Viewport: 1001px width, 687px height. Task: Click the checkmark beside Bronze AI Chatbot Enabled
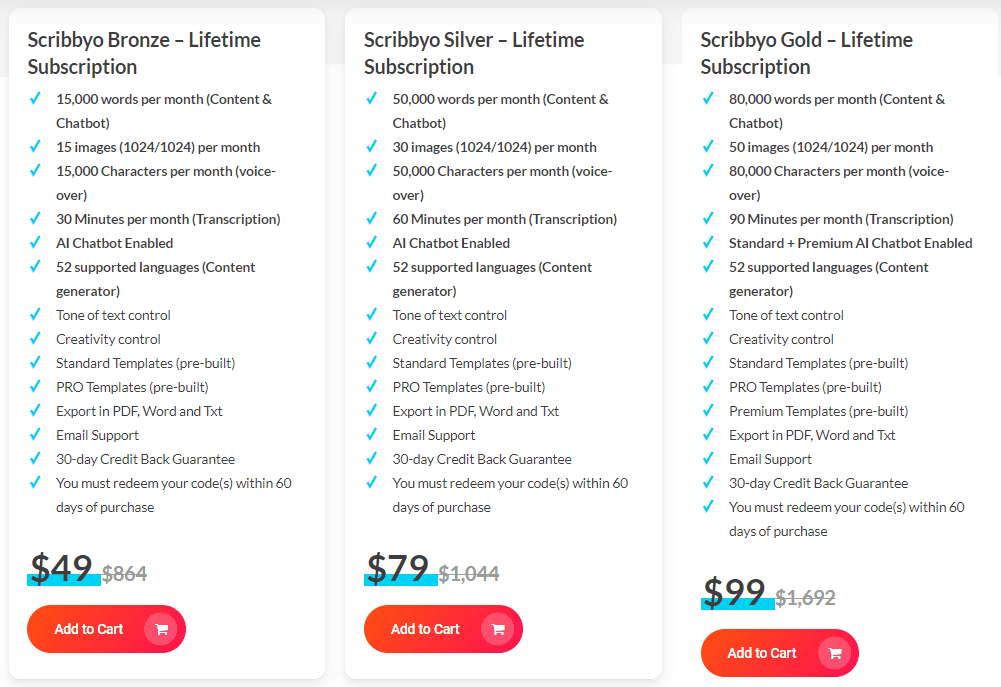[33, 243]
